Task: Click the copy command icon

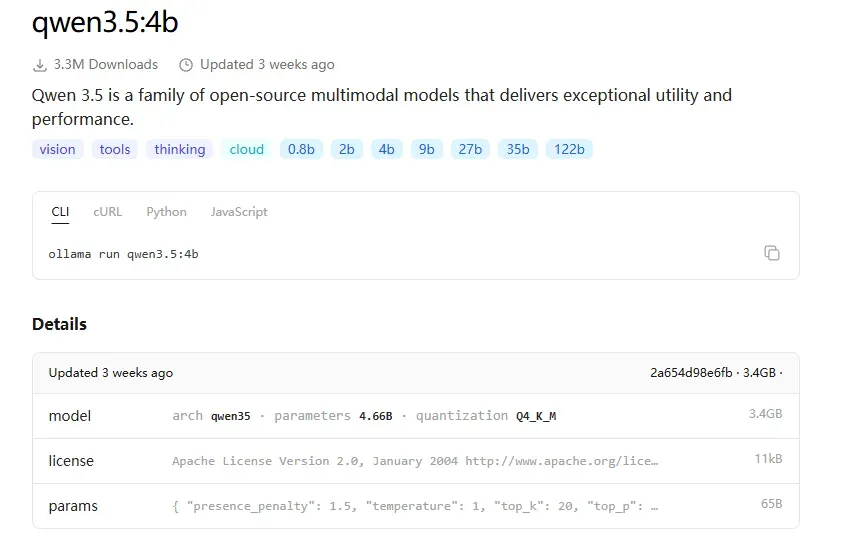Action: [771, 253]
